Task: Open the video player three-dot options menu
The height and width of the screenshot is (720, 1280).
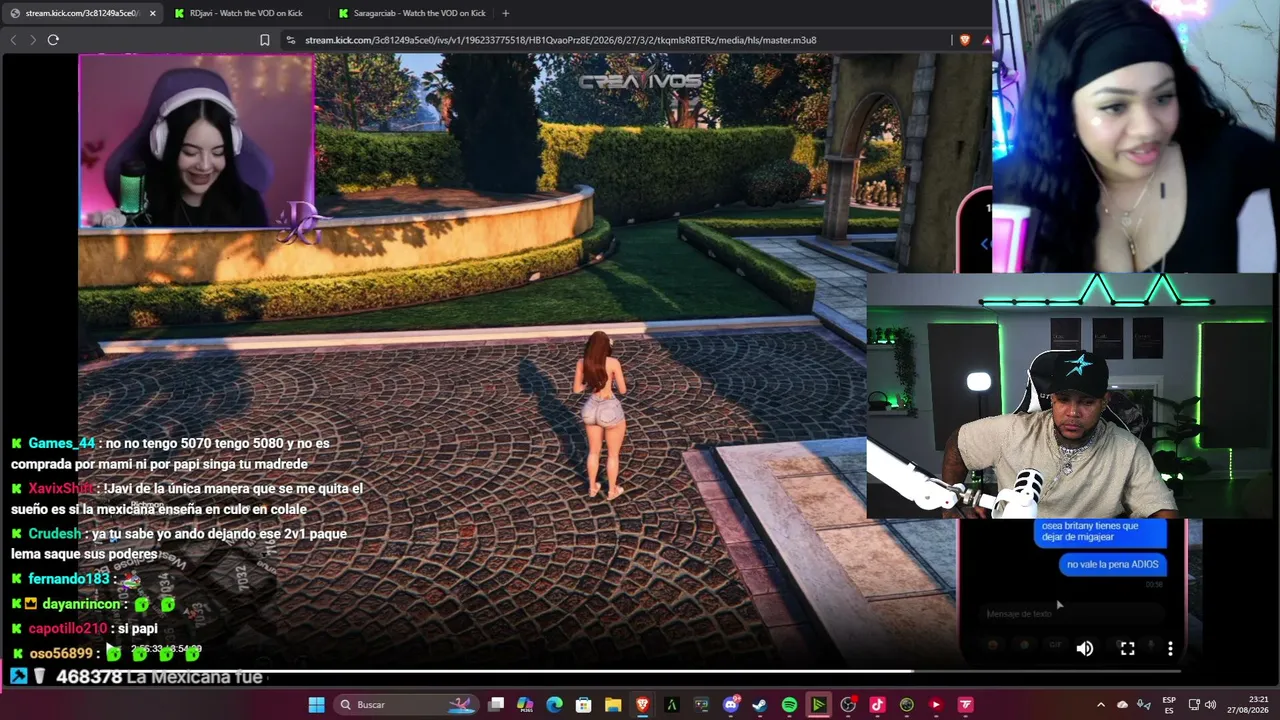Action: click(x=1170, y=649)
